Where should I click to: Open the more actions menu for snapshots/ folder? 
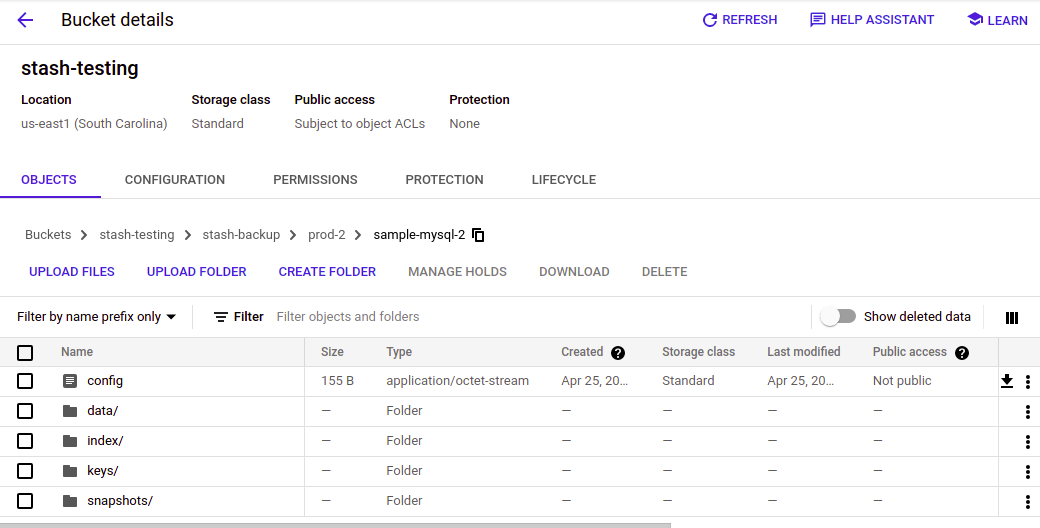point(1028,501)
